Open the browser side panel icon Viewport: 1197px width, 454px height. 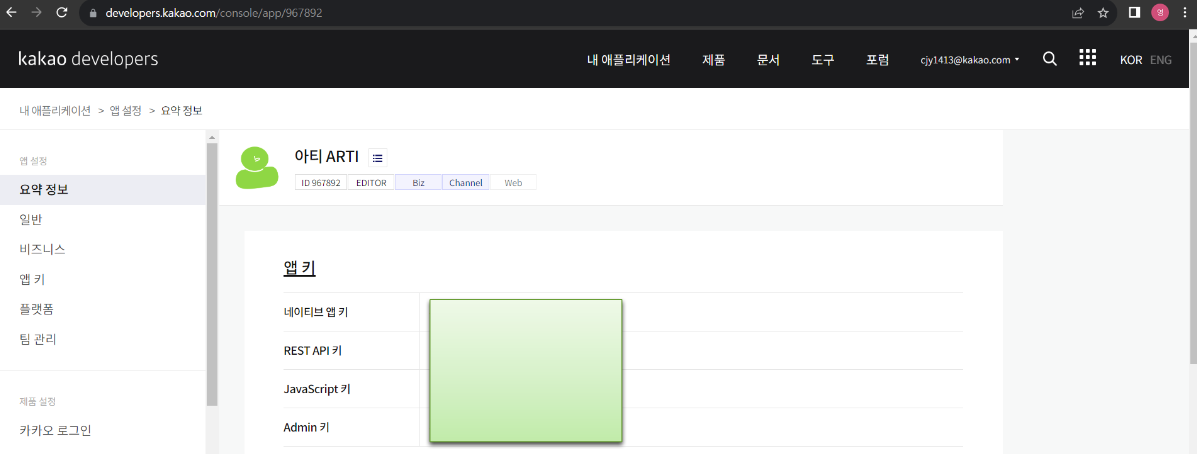[x=1134, y=12]
